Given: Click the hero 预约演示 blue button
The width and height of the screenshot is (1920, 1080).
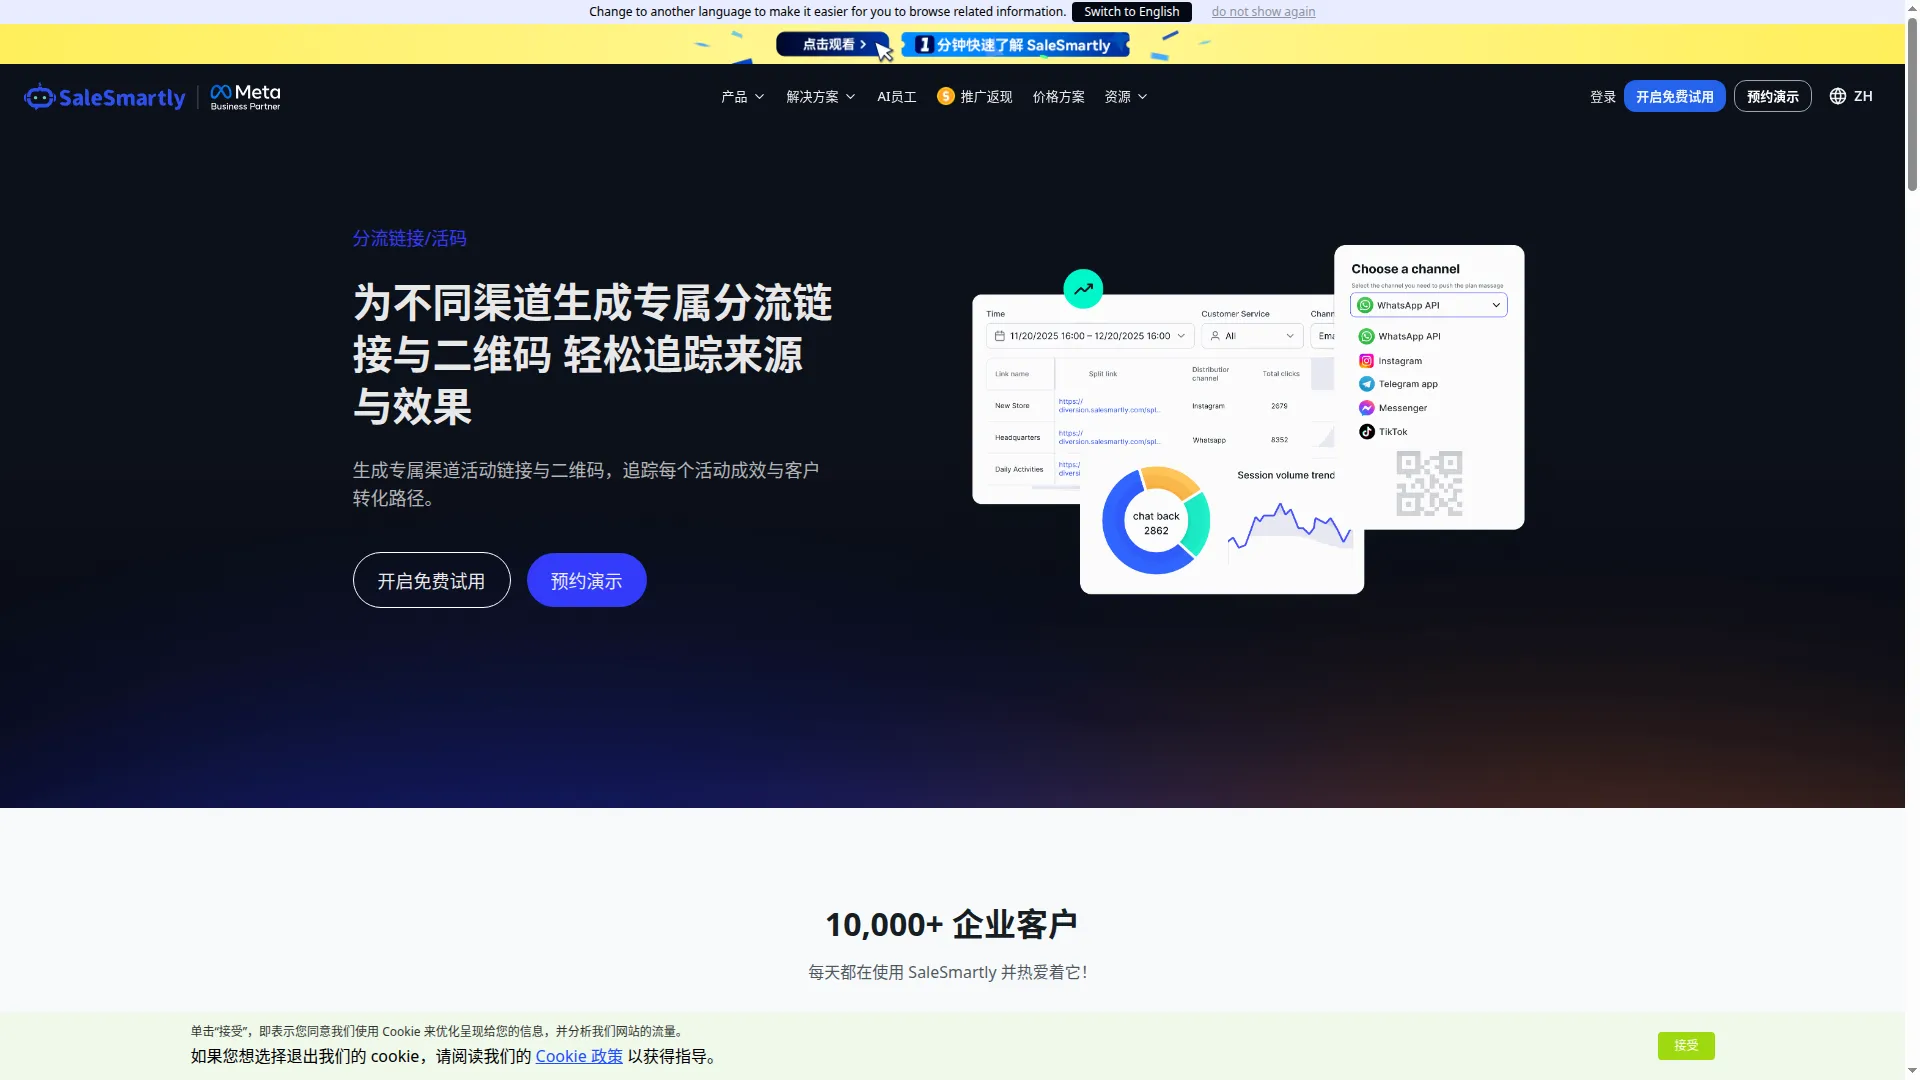Looking at the screenshot, I should click(586, 580).
